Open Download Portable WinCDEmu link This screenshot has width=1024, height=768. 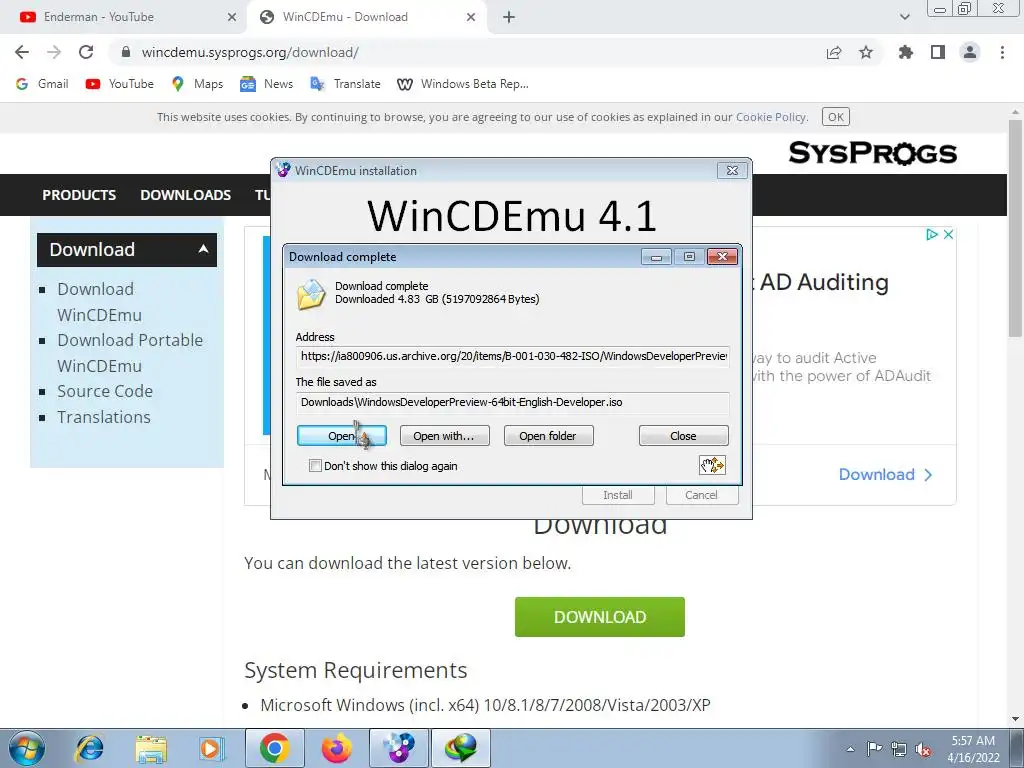coord(130,353)
